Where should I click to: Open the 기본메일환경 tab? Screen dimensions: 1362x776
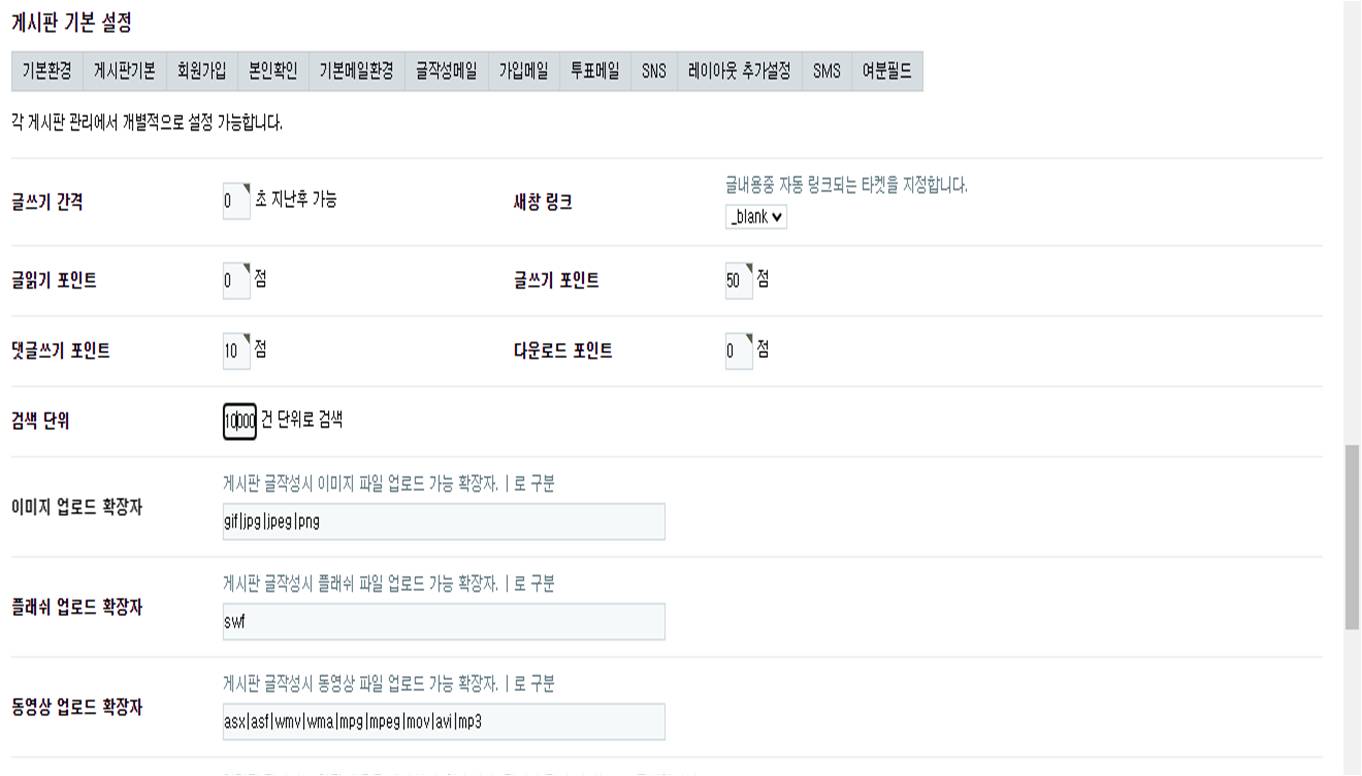(x=356, y=71)
